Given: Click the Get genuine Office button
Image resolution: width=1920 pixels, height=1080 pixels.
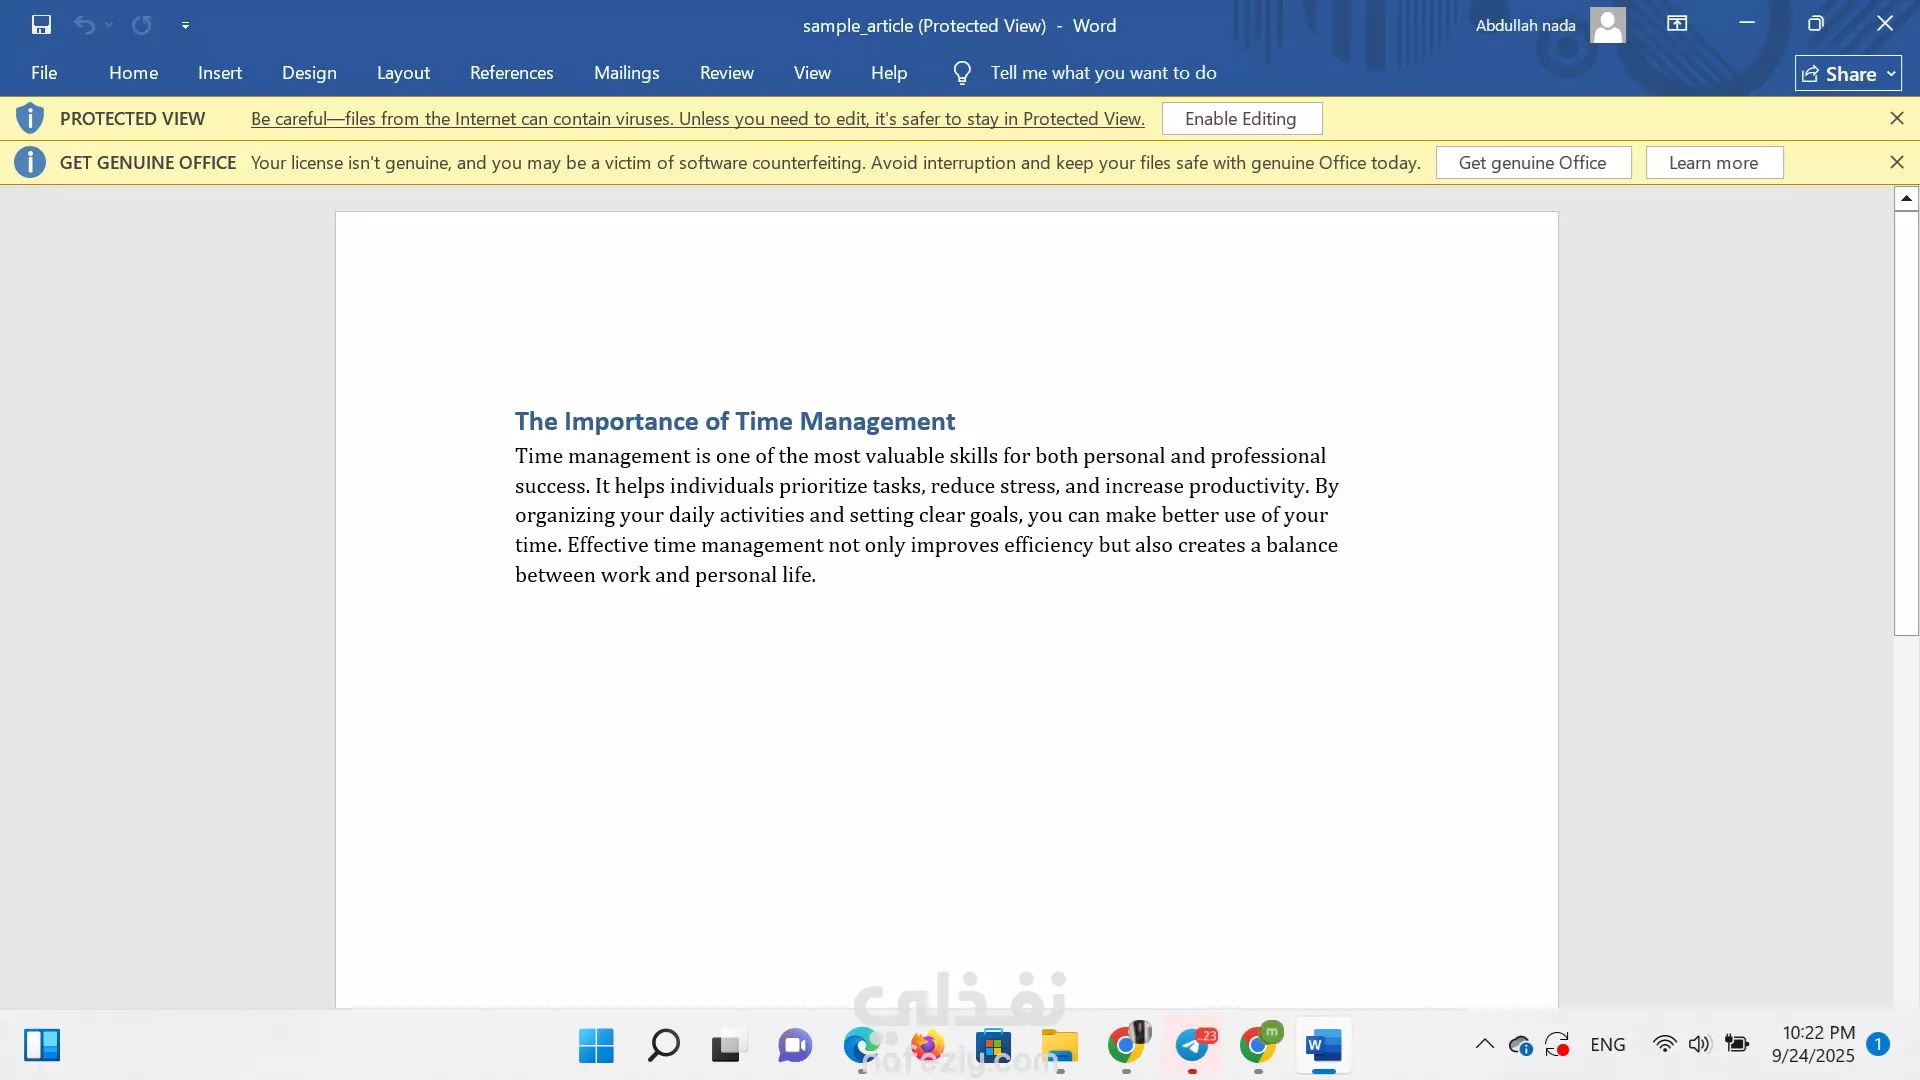Looking at the screenshot, I should 1532,163.
